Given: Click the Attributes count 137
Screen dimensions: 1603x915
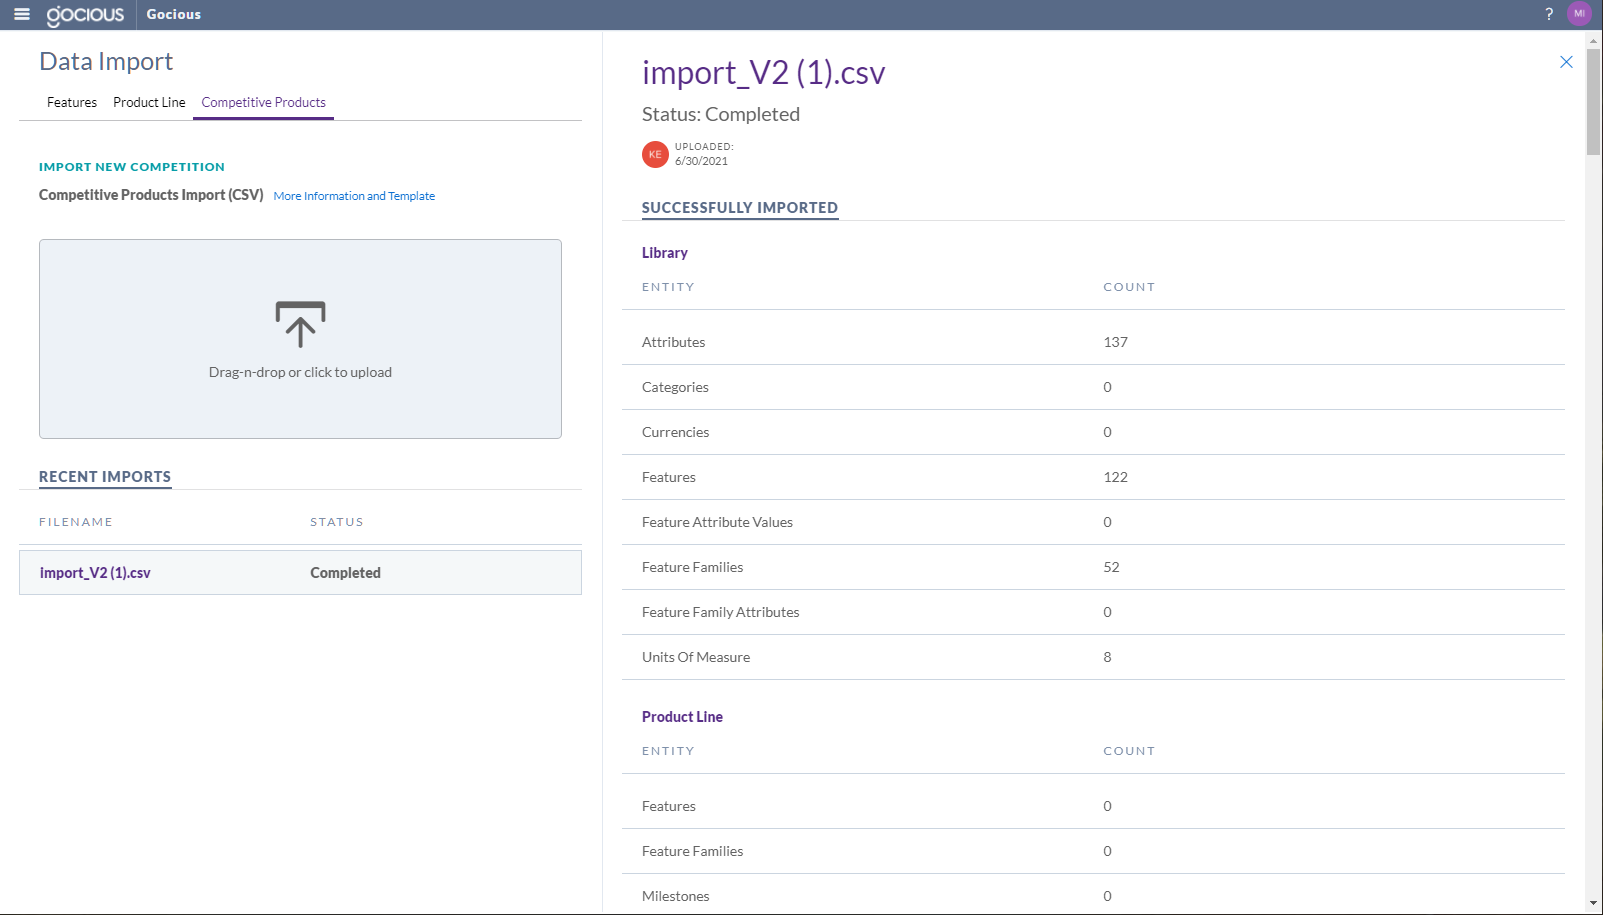Looking at the screenshot, I should pos(1116,342).
